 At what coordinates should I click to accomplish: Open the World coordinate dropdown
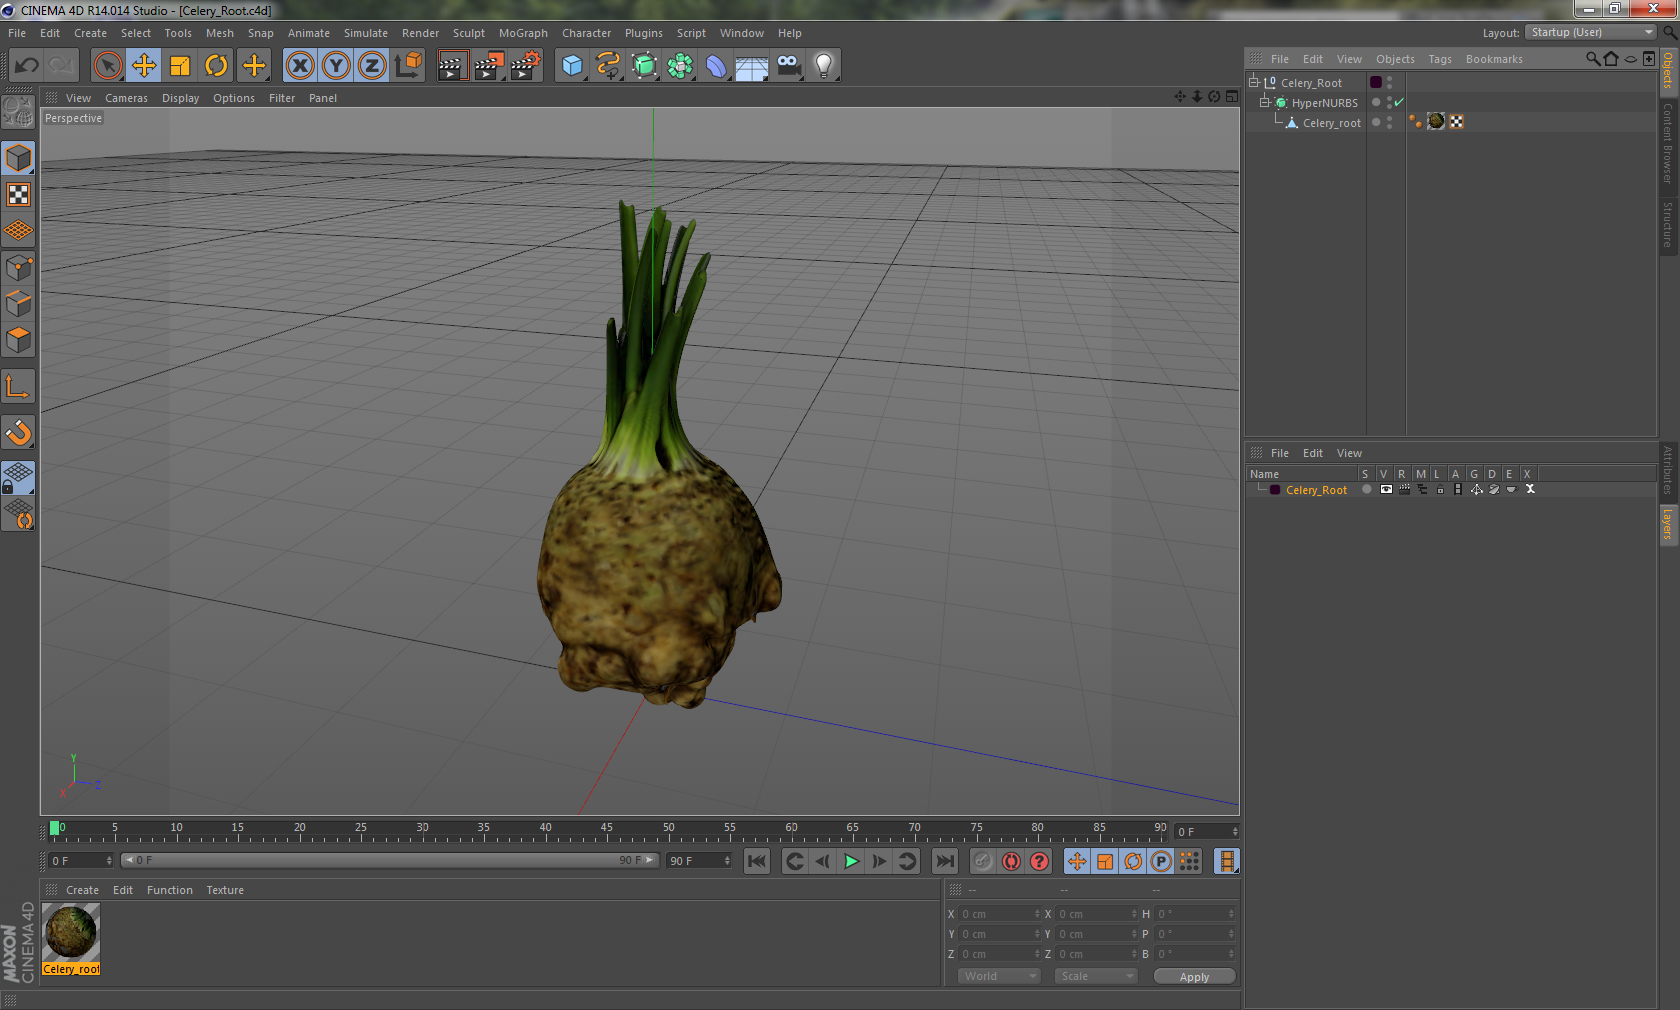pyautogui.click(x=1000, y=976)
